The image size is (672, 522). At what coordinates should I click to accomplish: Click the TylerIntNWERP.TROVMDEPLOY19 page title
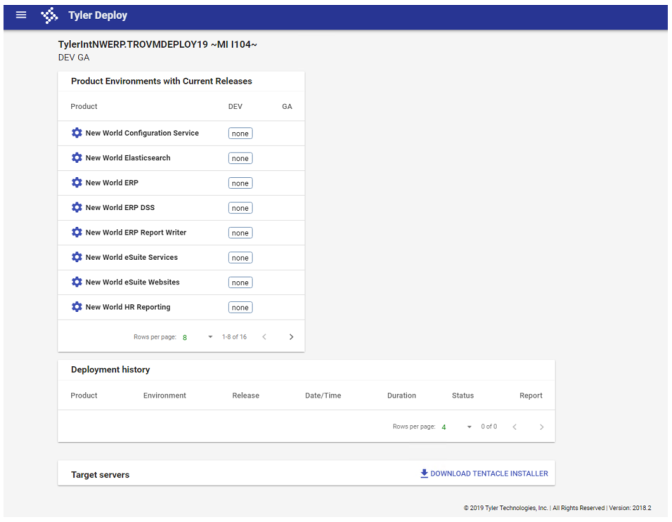pyautogui.click(x=158, y=45)
